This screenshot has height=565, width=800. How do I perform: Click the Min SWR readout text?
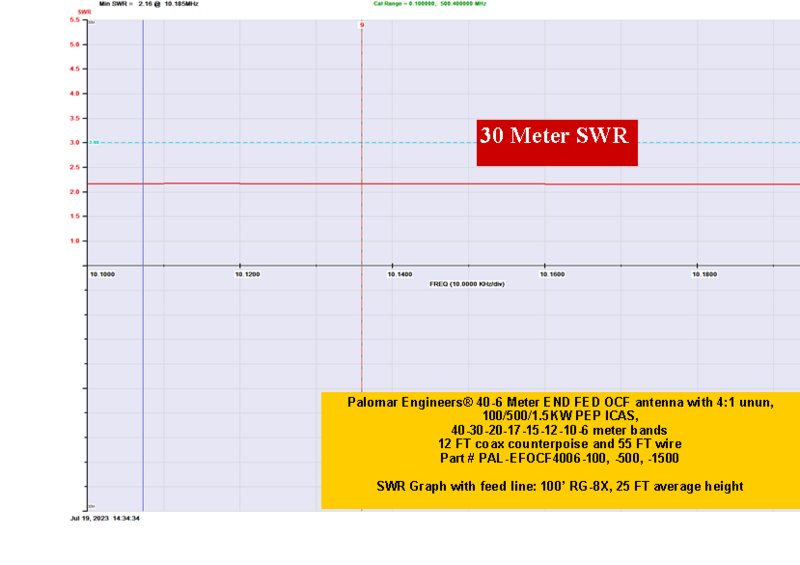coord(148,4)
